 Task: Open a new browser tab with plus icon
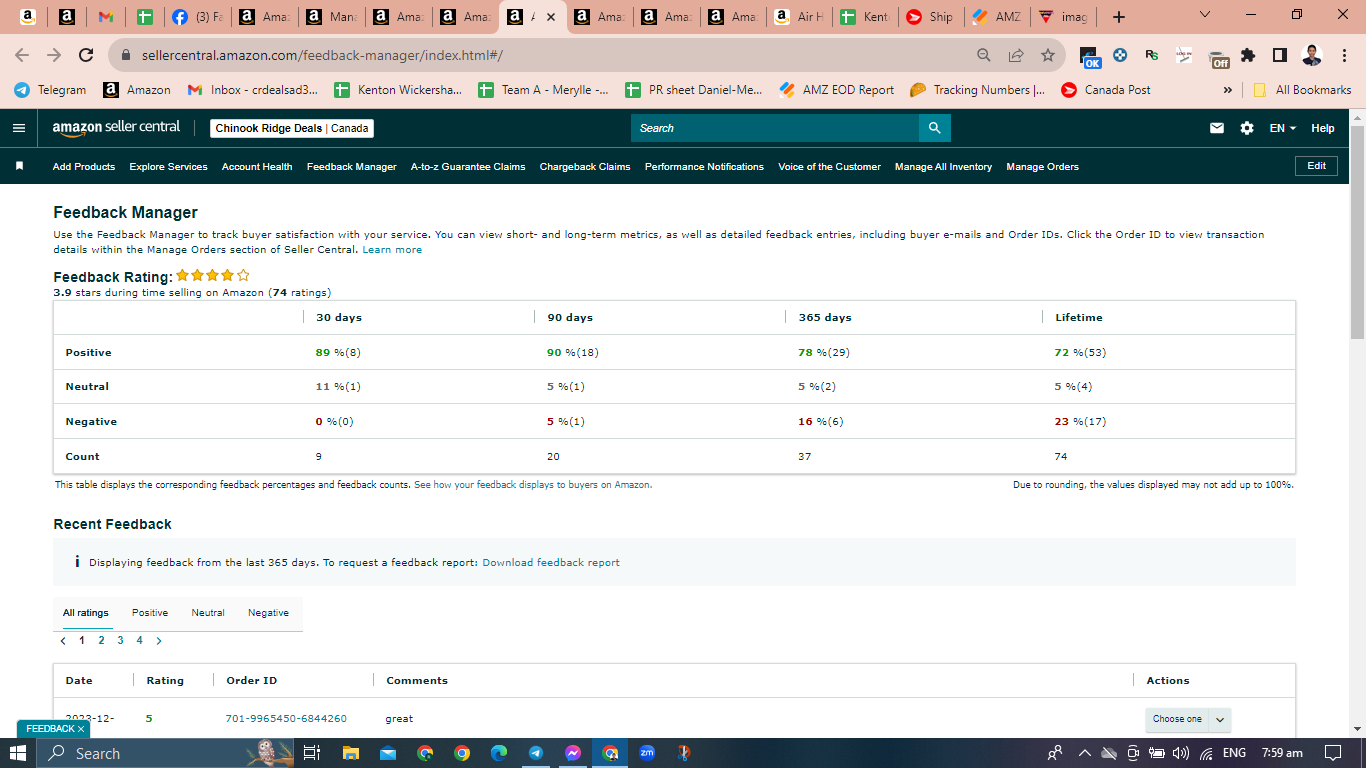[x=1119, y=17]
